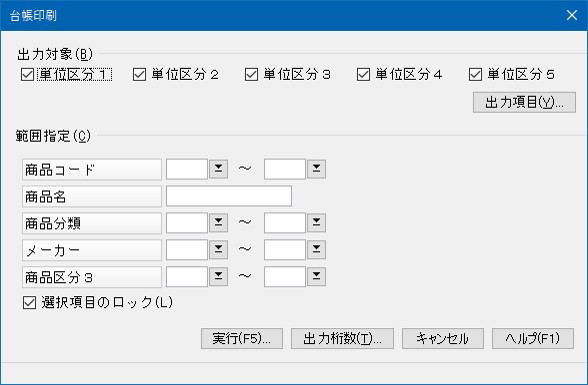The image size is (588, 385).
Task: Uncheck the 単位区分 1 checkbox
Action: coord(27,74)
